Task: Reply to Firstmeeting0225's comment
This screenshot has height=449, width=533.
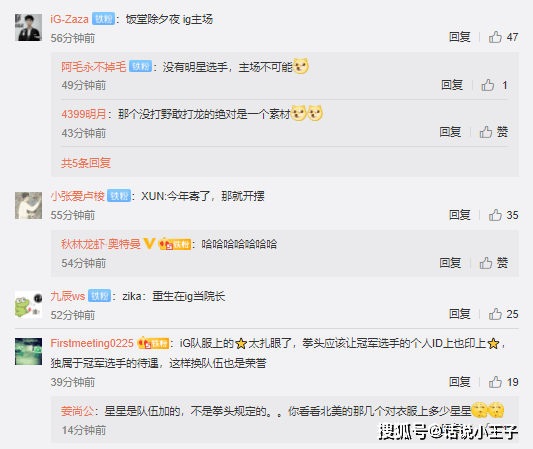Action: [x=460, y=382]
